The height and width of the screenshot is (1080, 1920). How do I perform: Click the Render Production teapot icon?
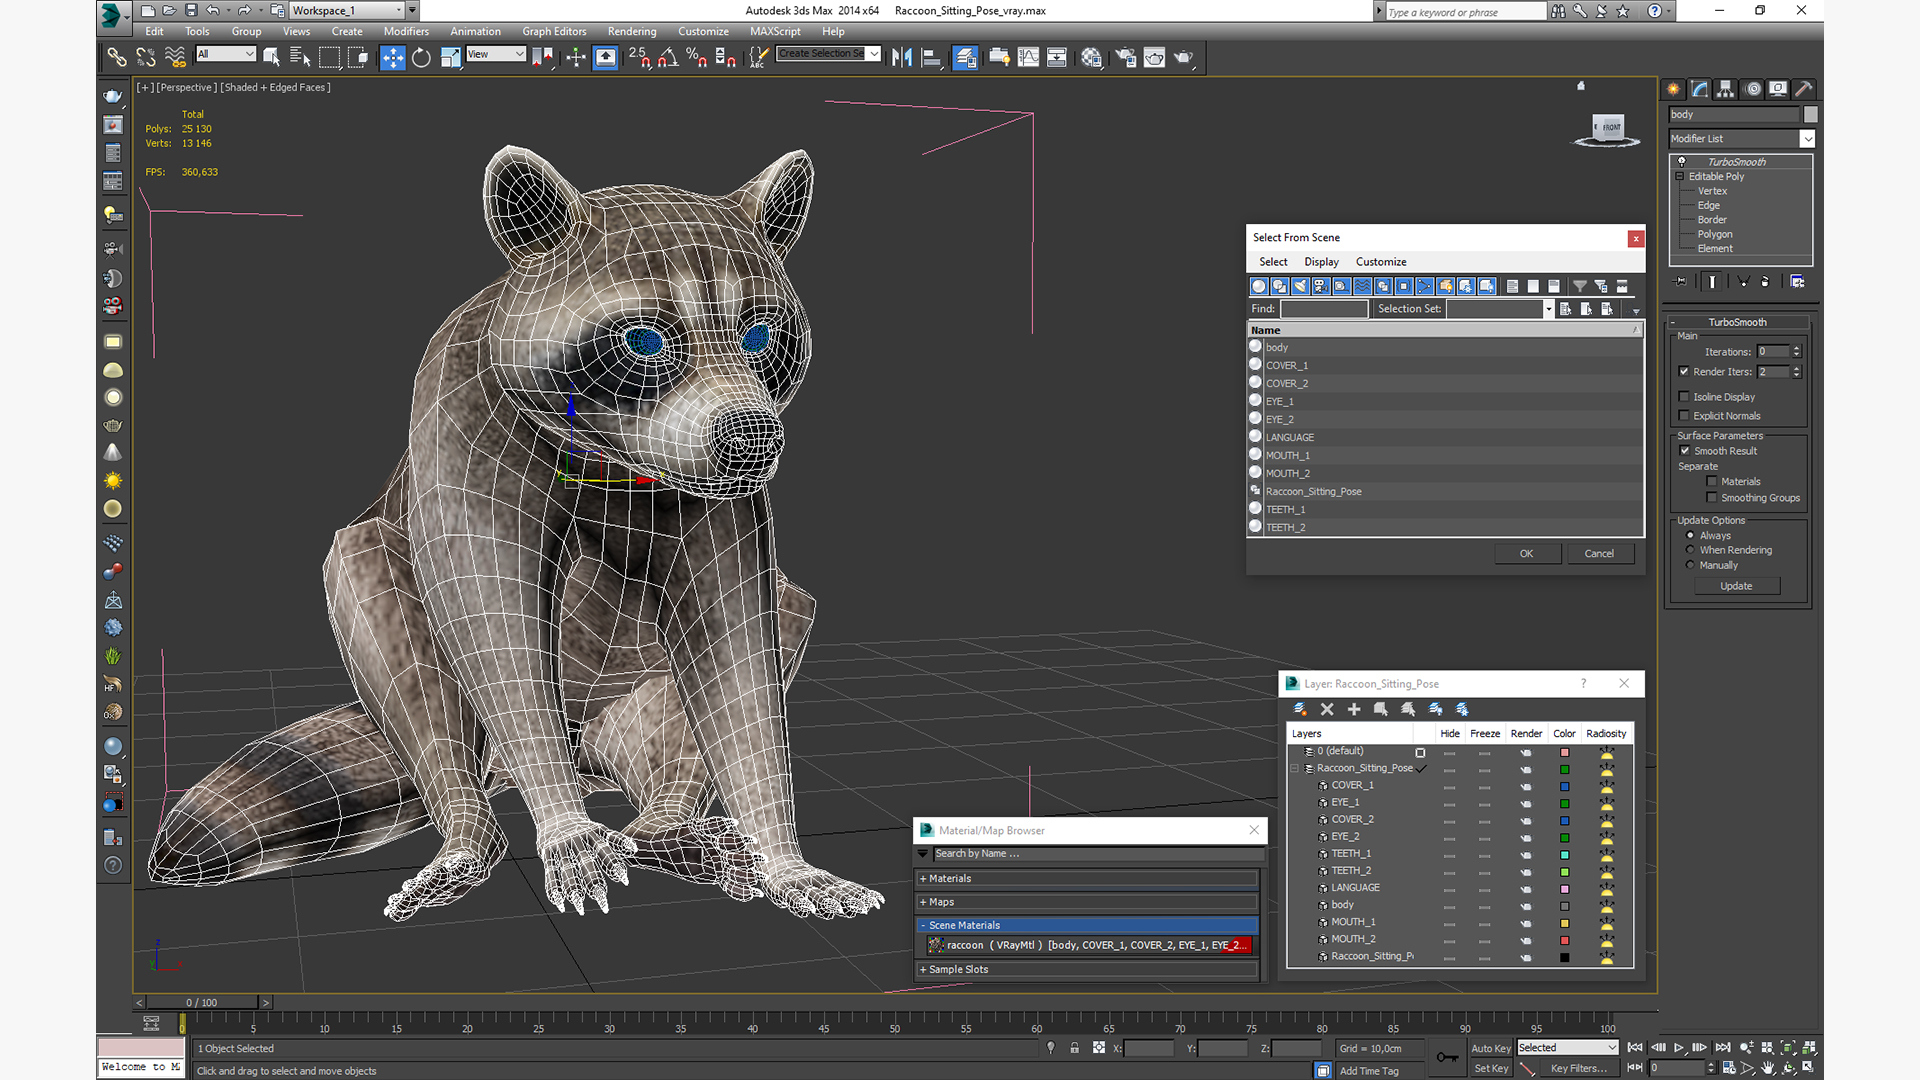(x=1184, y=58)
